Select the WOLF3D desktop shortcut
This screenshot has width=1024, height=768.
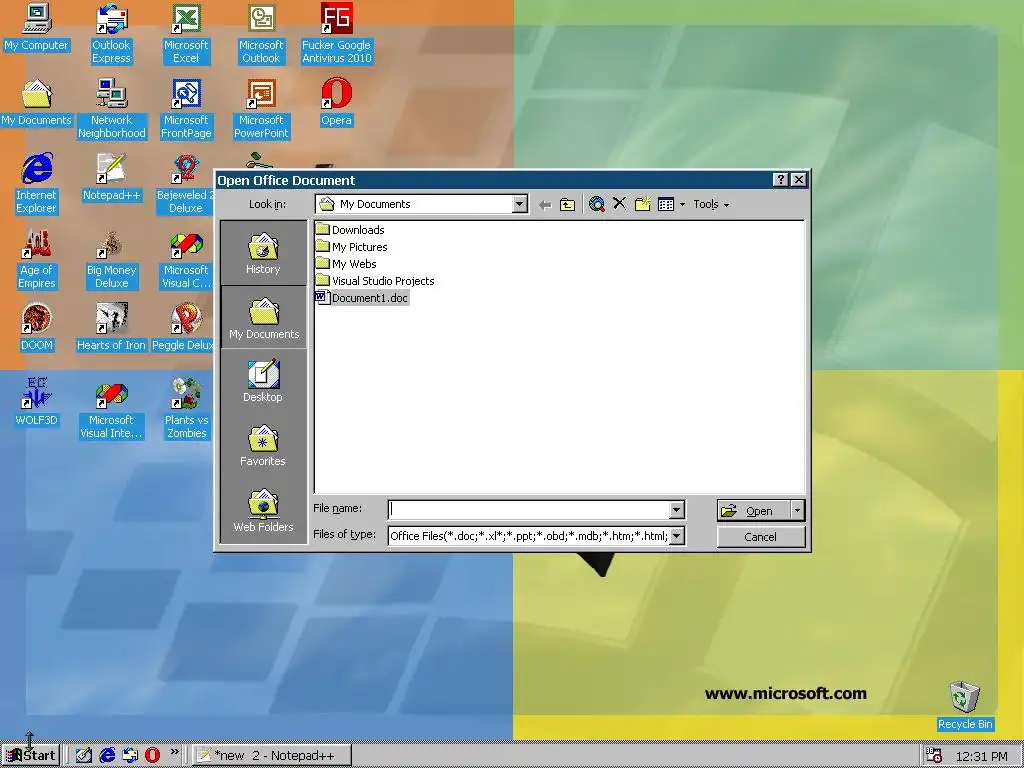(x=36, y=403)
